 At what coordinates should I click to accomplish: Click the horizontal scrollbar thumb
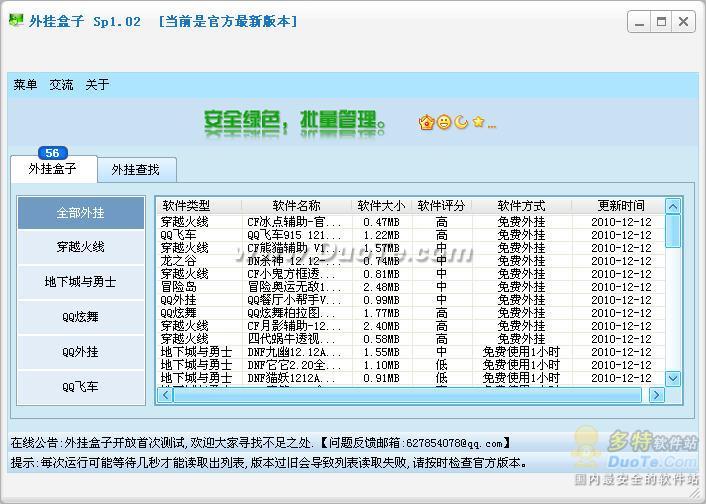(x=407, y=395)
